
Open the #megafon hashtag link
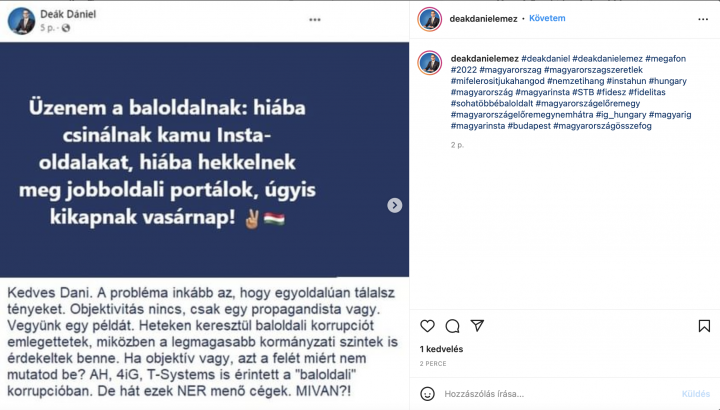(665, 59)
